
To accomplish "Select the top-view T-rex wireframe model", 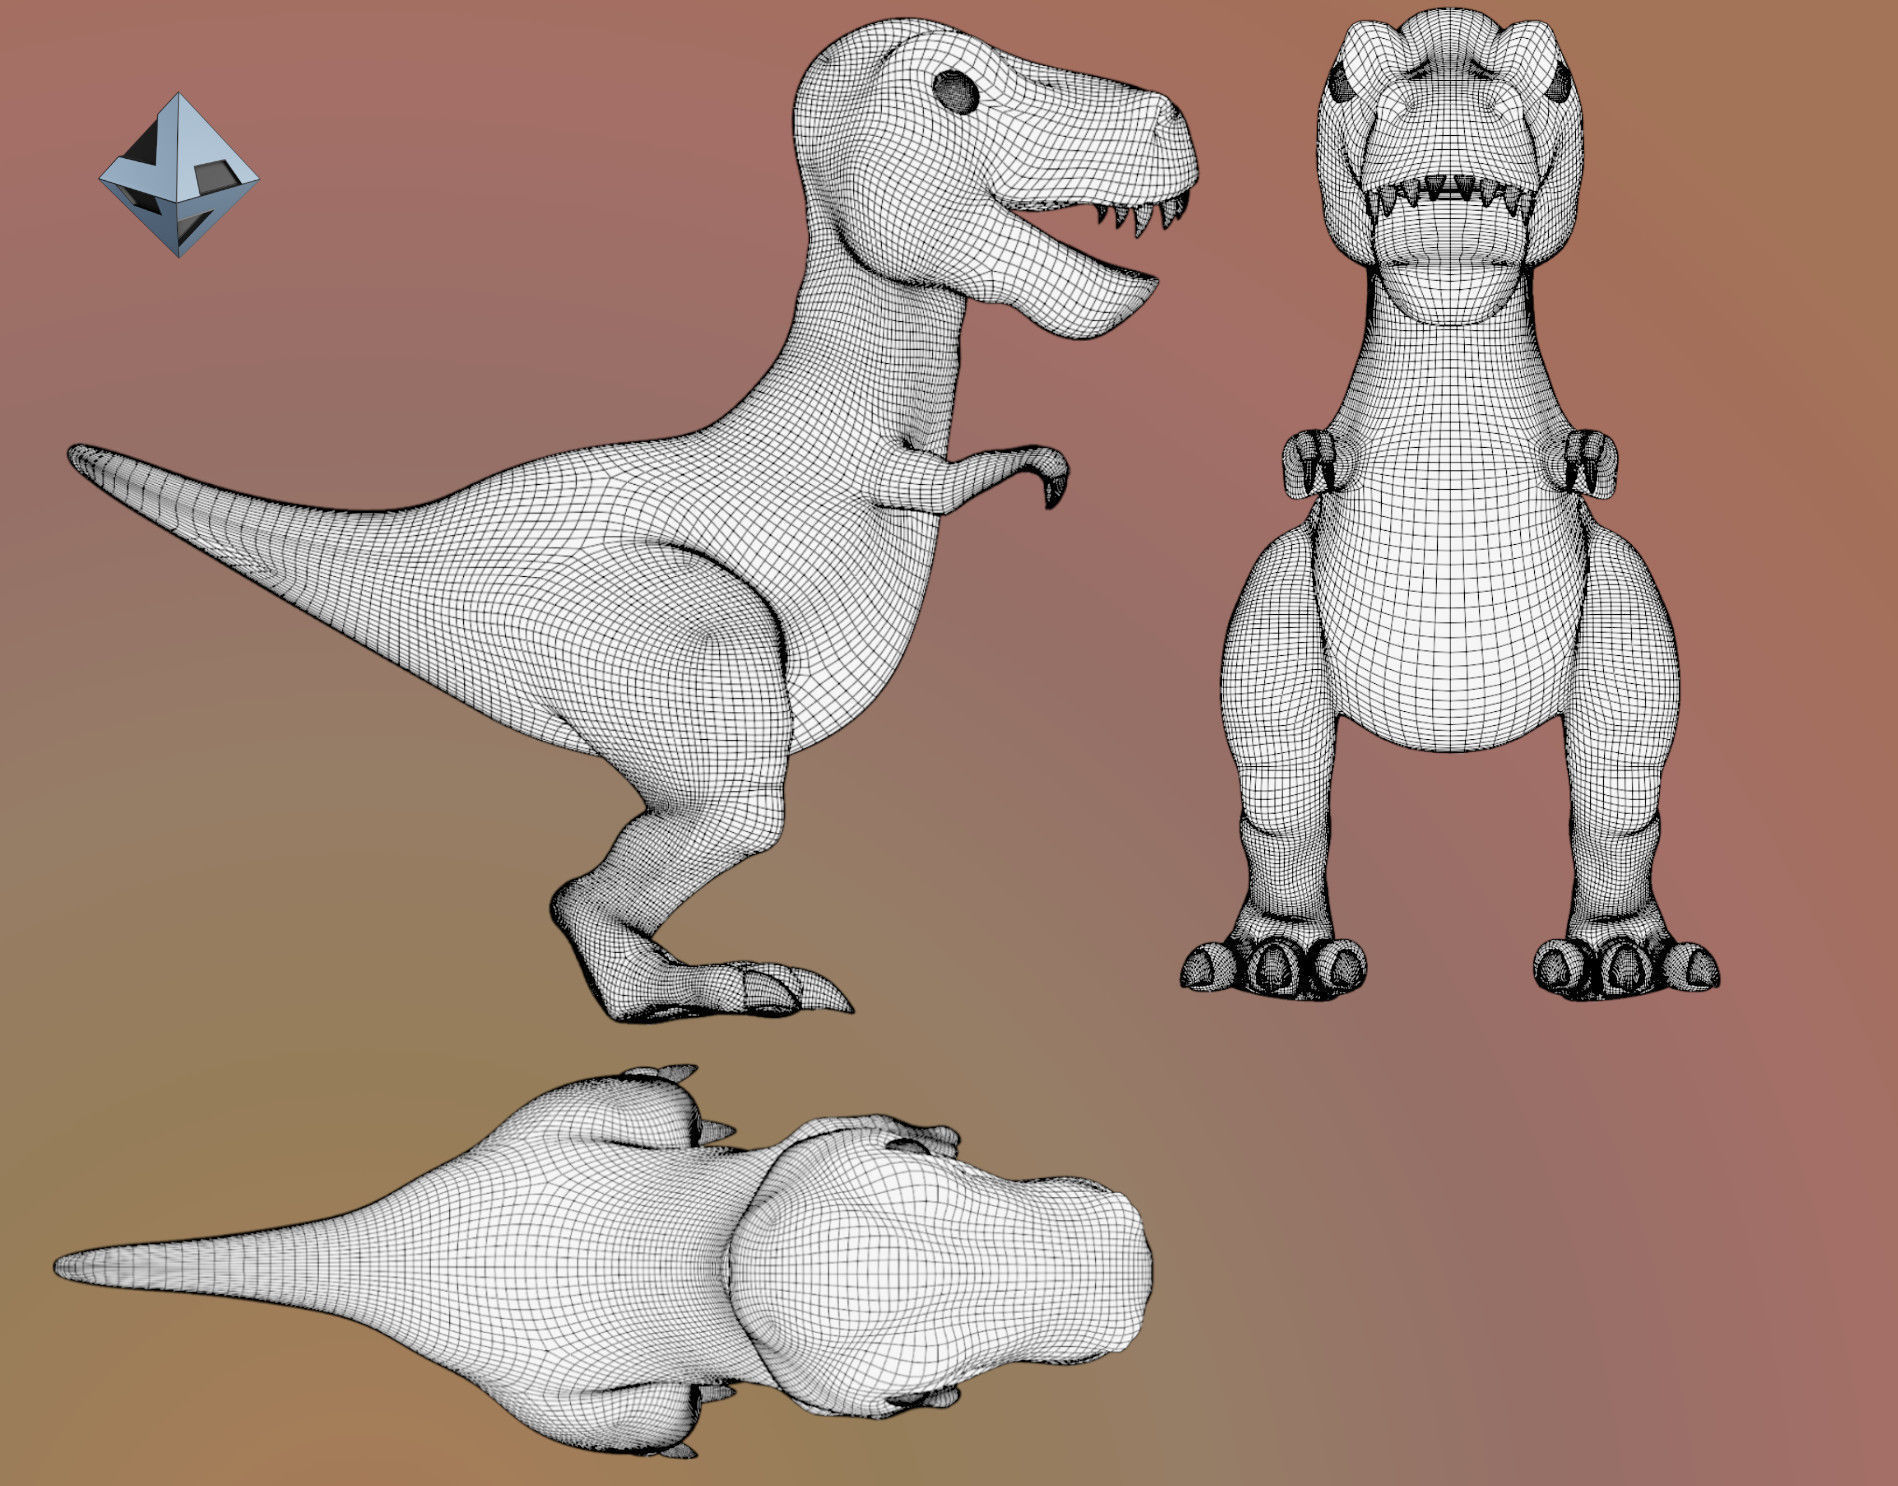I will (x=604, y=1260).
